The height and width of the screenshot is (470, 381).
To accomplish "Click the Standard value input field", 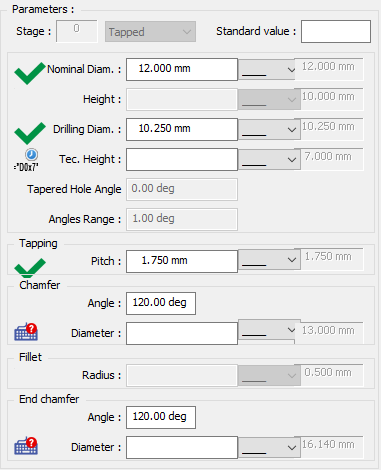I will pos(336,31).
